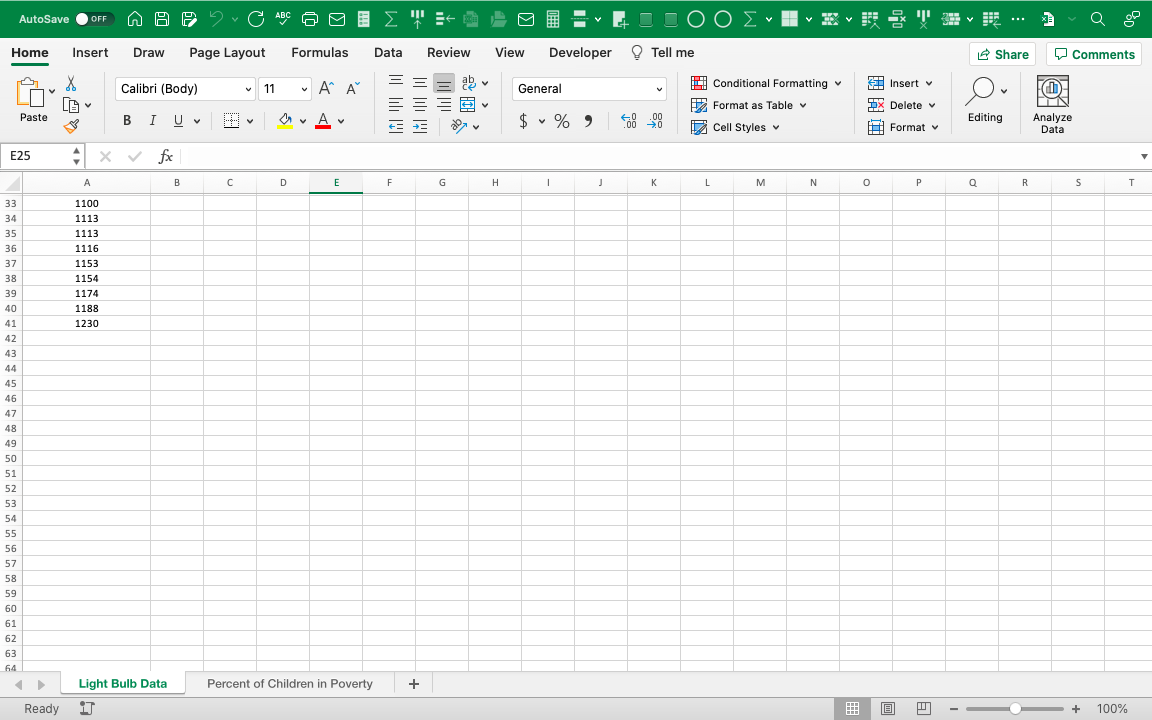Click Tell me search field
1152x720 pixels.
(x=663, y=53)
